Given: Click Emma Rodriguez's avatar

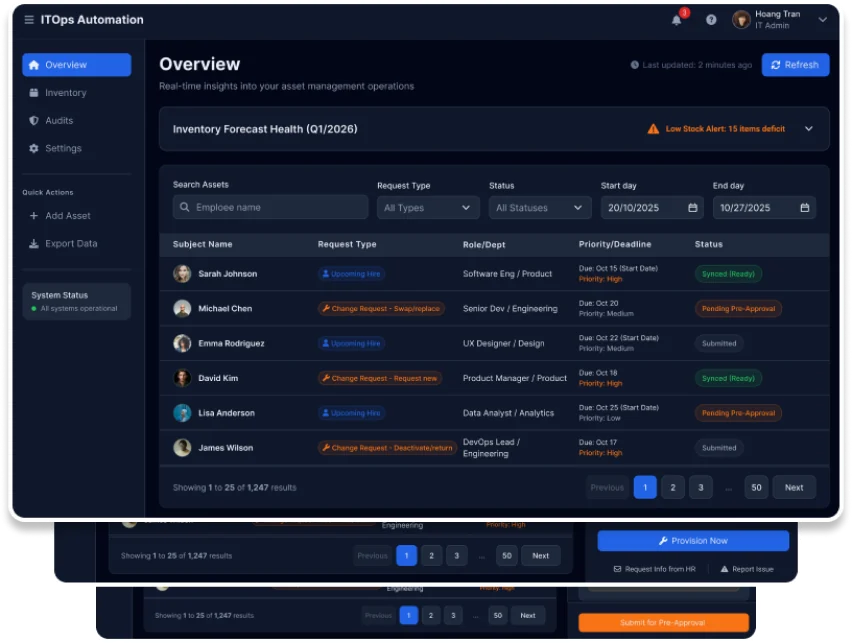Looking at the screenshot, I should tap(182, 343).
